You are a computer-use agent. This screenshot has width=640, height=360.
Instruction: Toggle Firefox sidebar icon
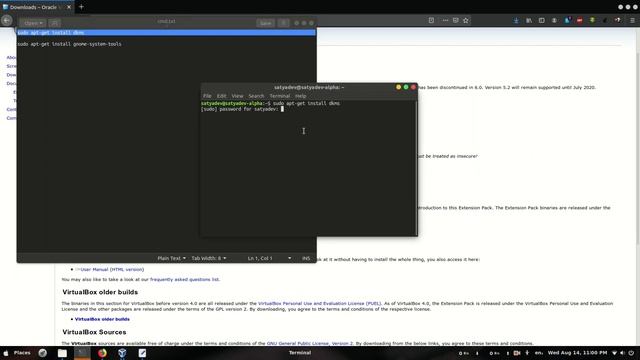coord(542,20)
